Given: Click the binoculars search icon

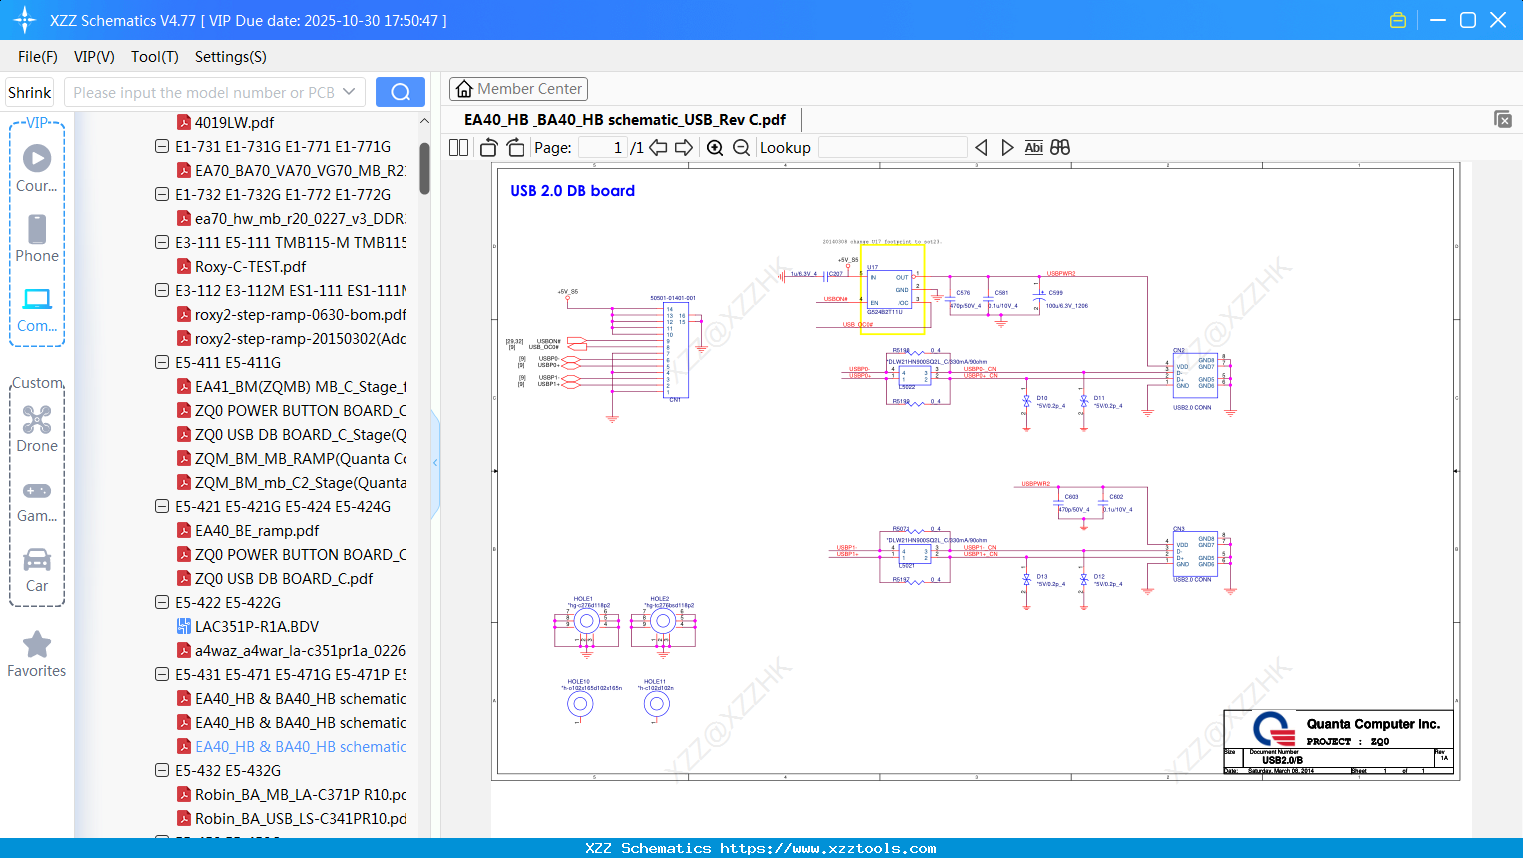Looking at the screenshot, I should (1060, 148).
